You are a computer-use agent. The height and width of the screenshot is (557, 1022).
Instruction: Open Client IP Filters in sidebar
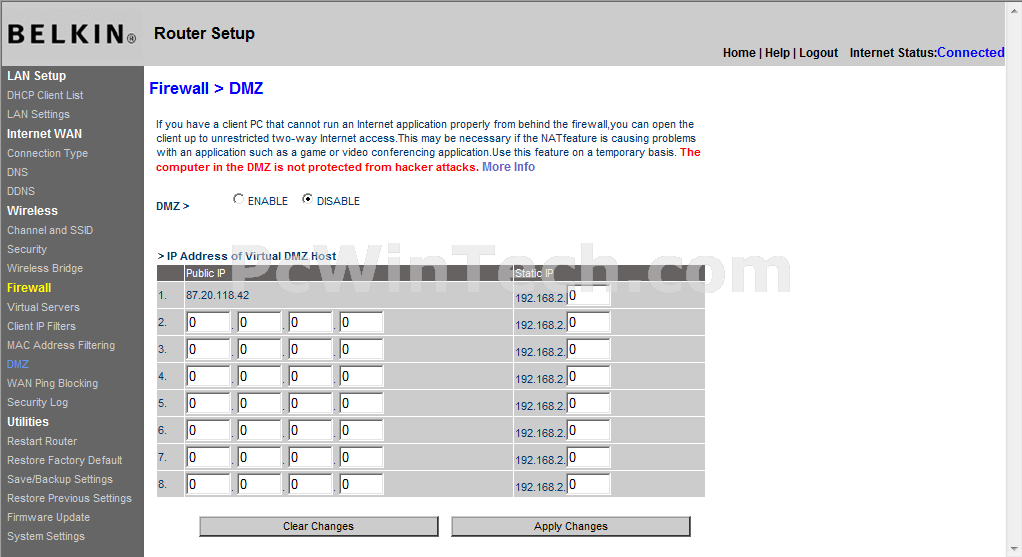42,326
